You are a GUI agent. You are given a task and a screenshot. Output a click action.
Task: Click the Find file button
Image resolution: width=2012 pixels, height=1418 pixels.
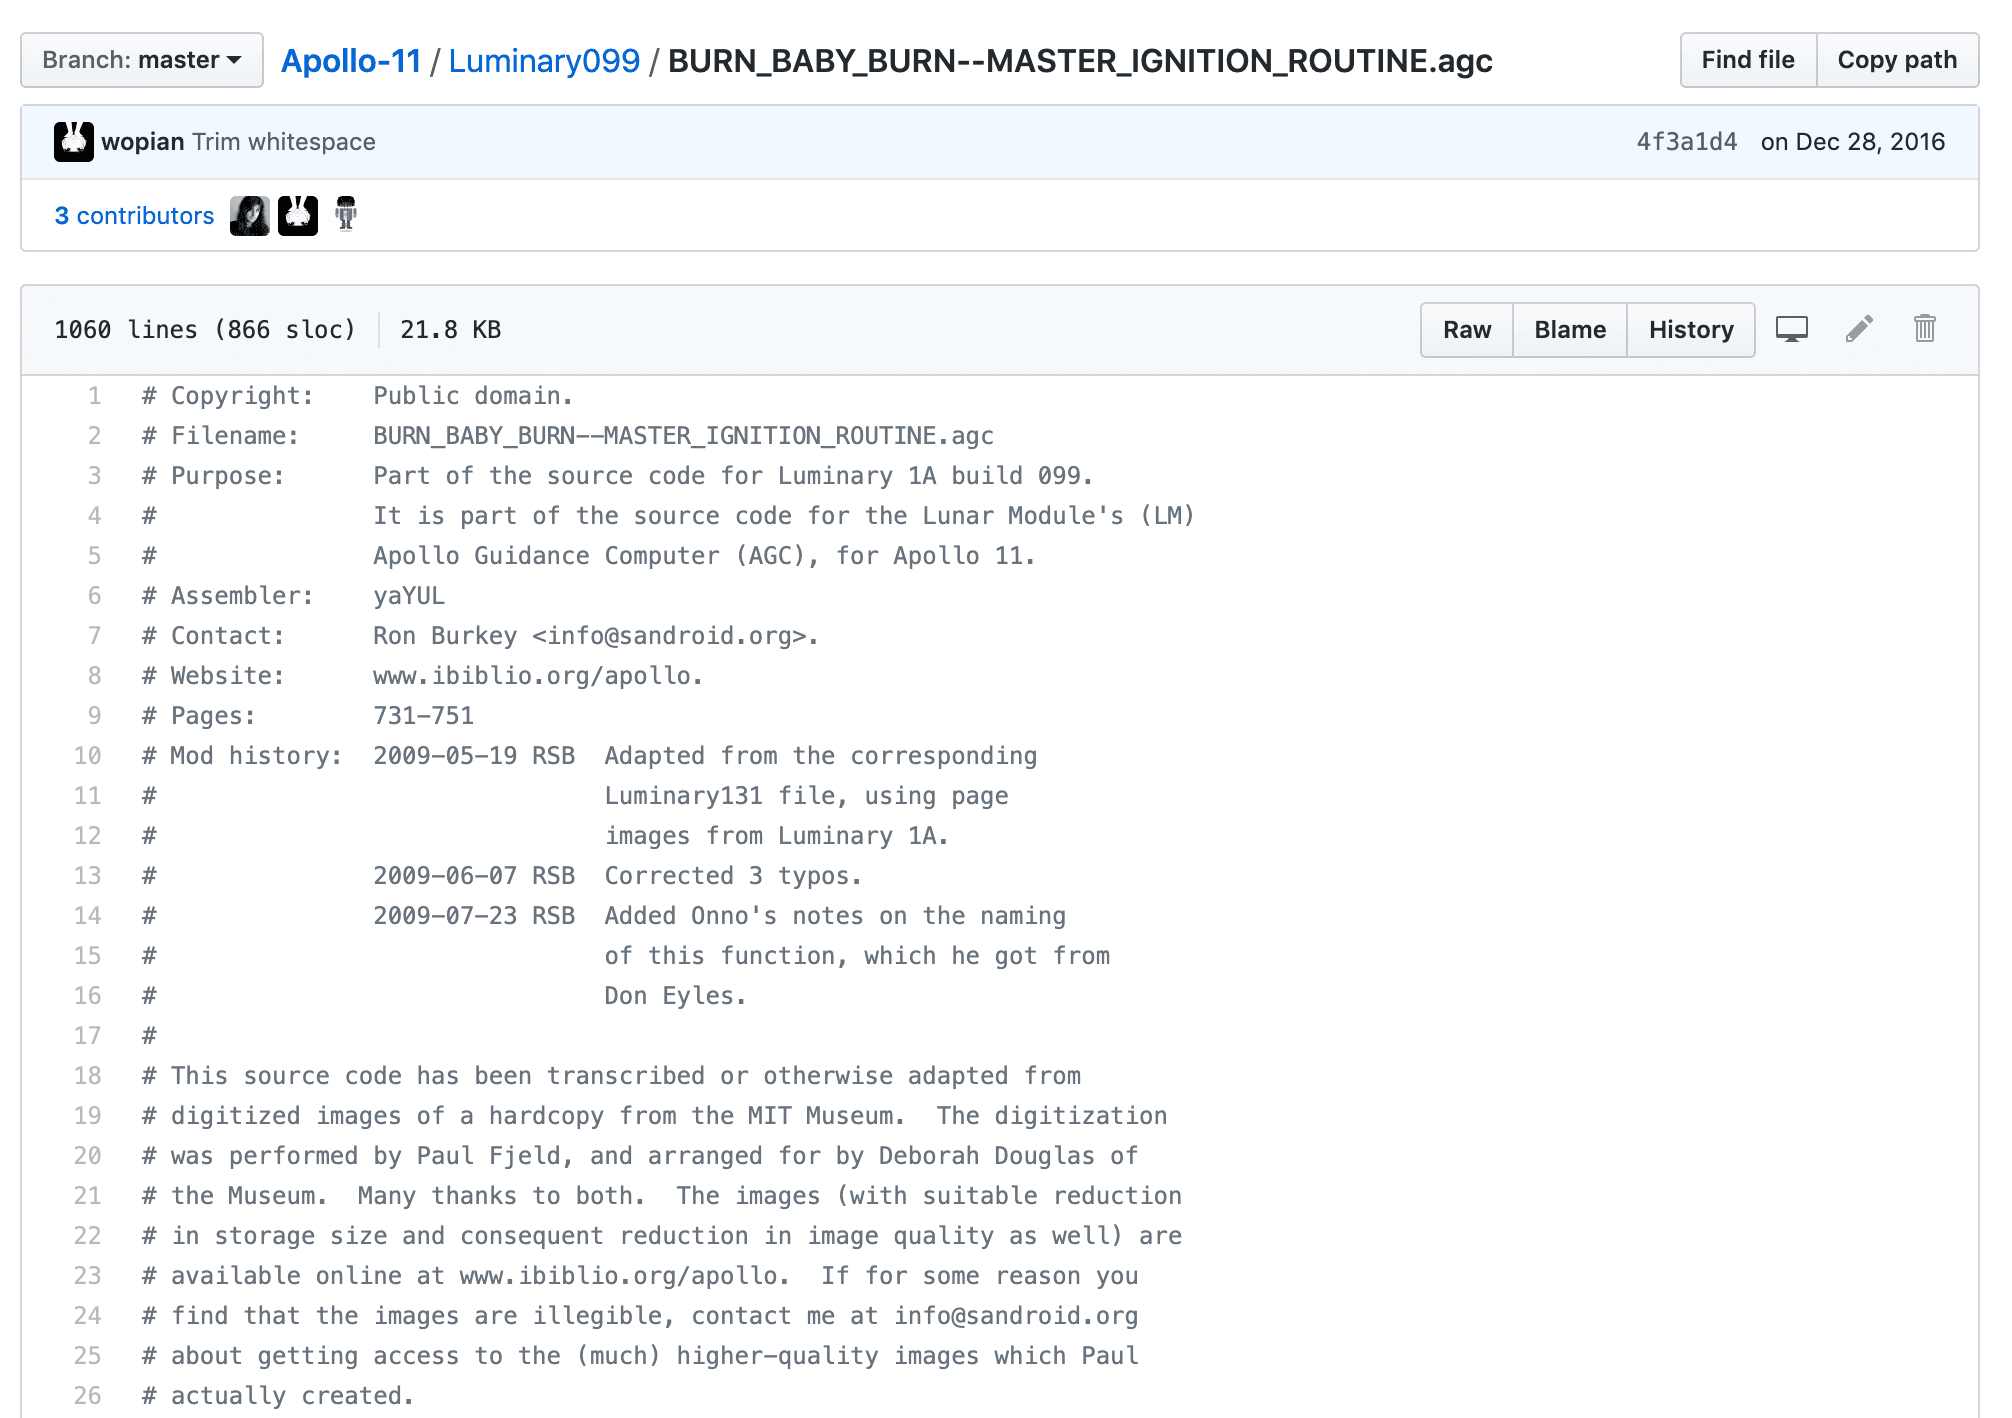click(x=1747, y=60)
